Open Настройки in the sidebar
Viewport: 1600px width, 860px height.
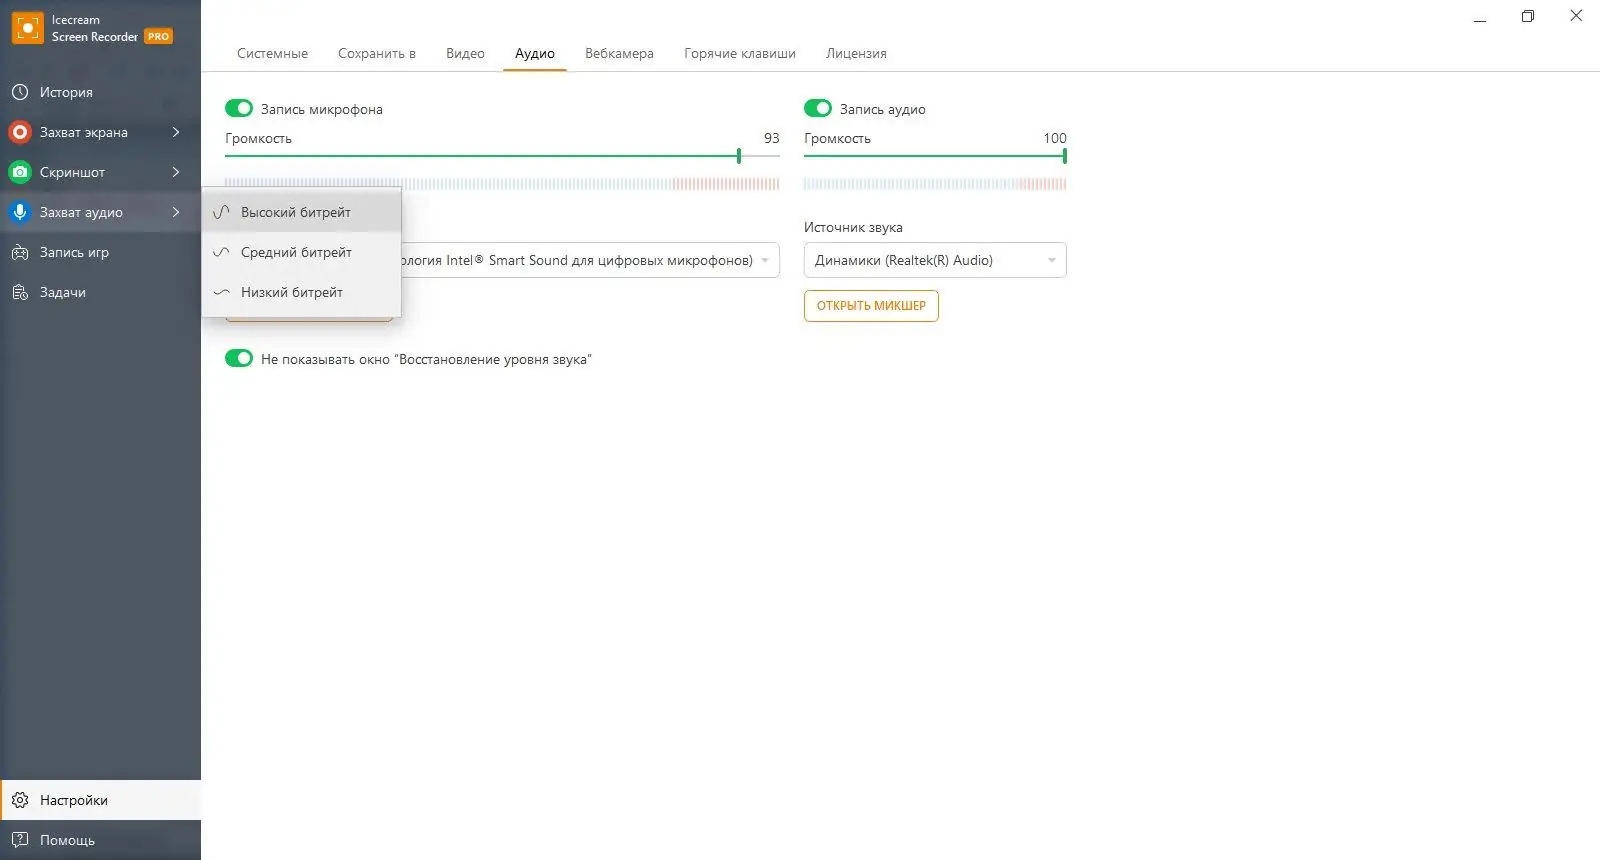(x=100, y=800)
